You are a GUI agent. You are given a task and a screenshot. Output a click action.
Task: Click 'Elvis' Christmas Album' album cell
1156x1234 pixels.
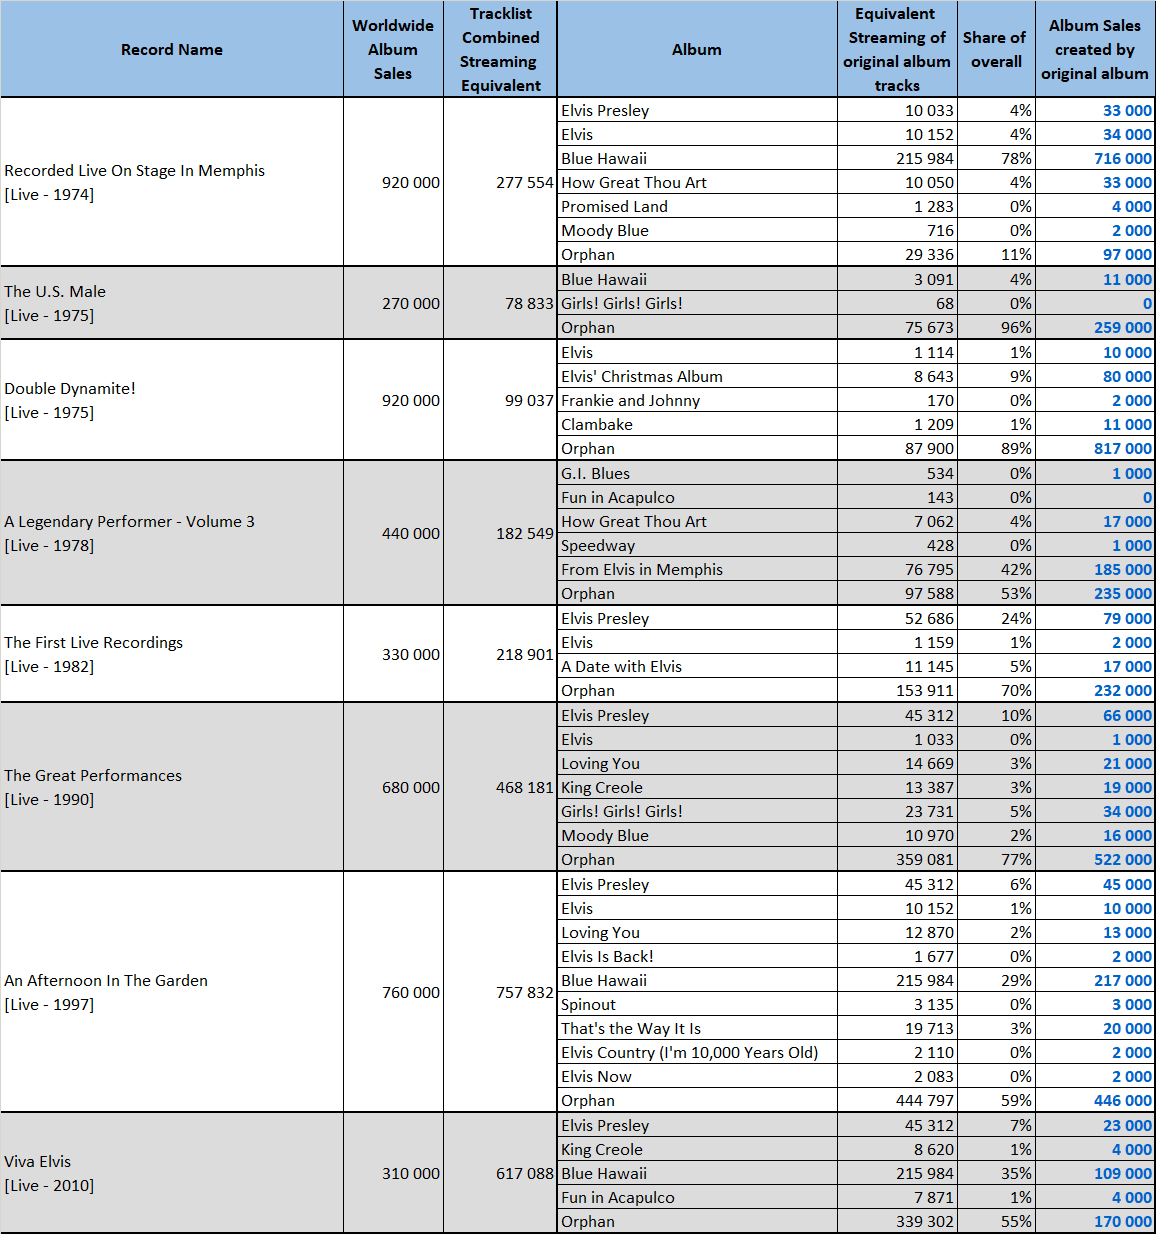point(697,376)
